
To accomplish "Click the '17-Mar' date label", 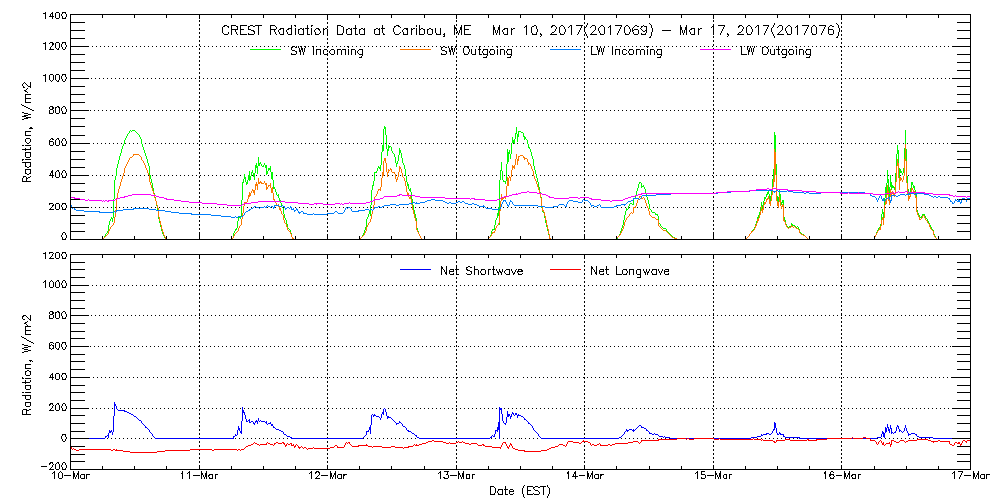I will click(968, 477).
